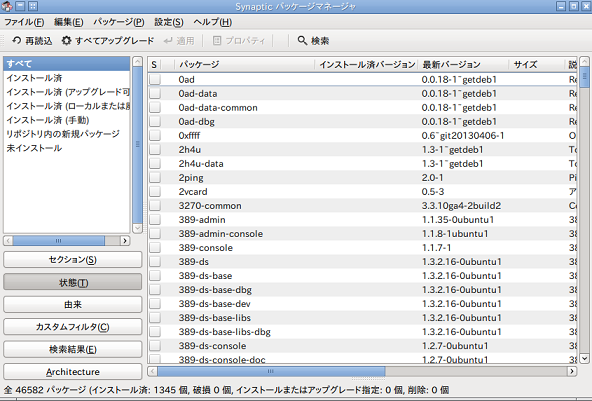The height and width of the screenshot is (401, 592).
Task: Select the 389-ds-console package row
Action: [x=362, y=346]
